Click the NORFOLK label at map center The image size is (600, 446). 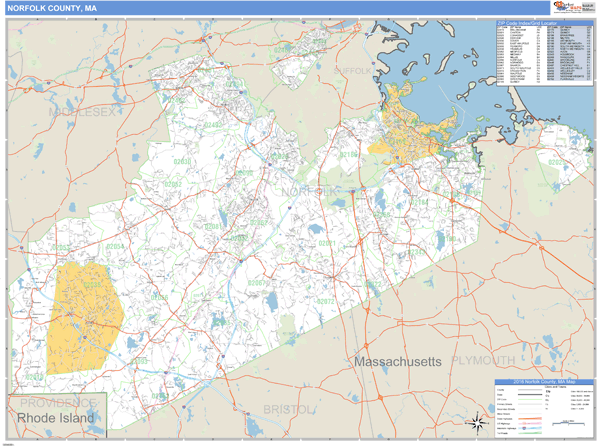coord(312,190)
